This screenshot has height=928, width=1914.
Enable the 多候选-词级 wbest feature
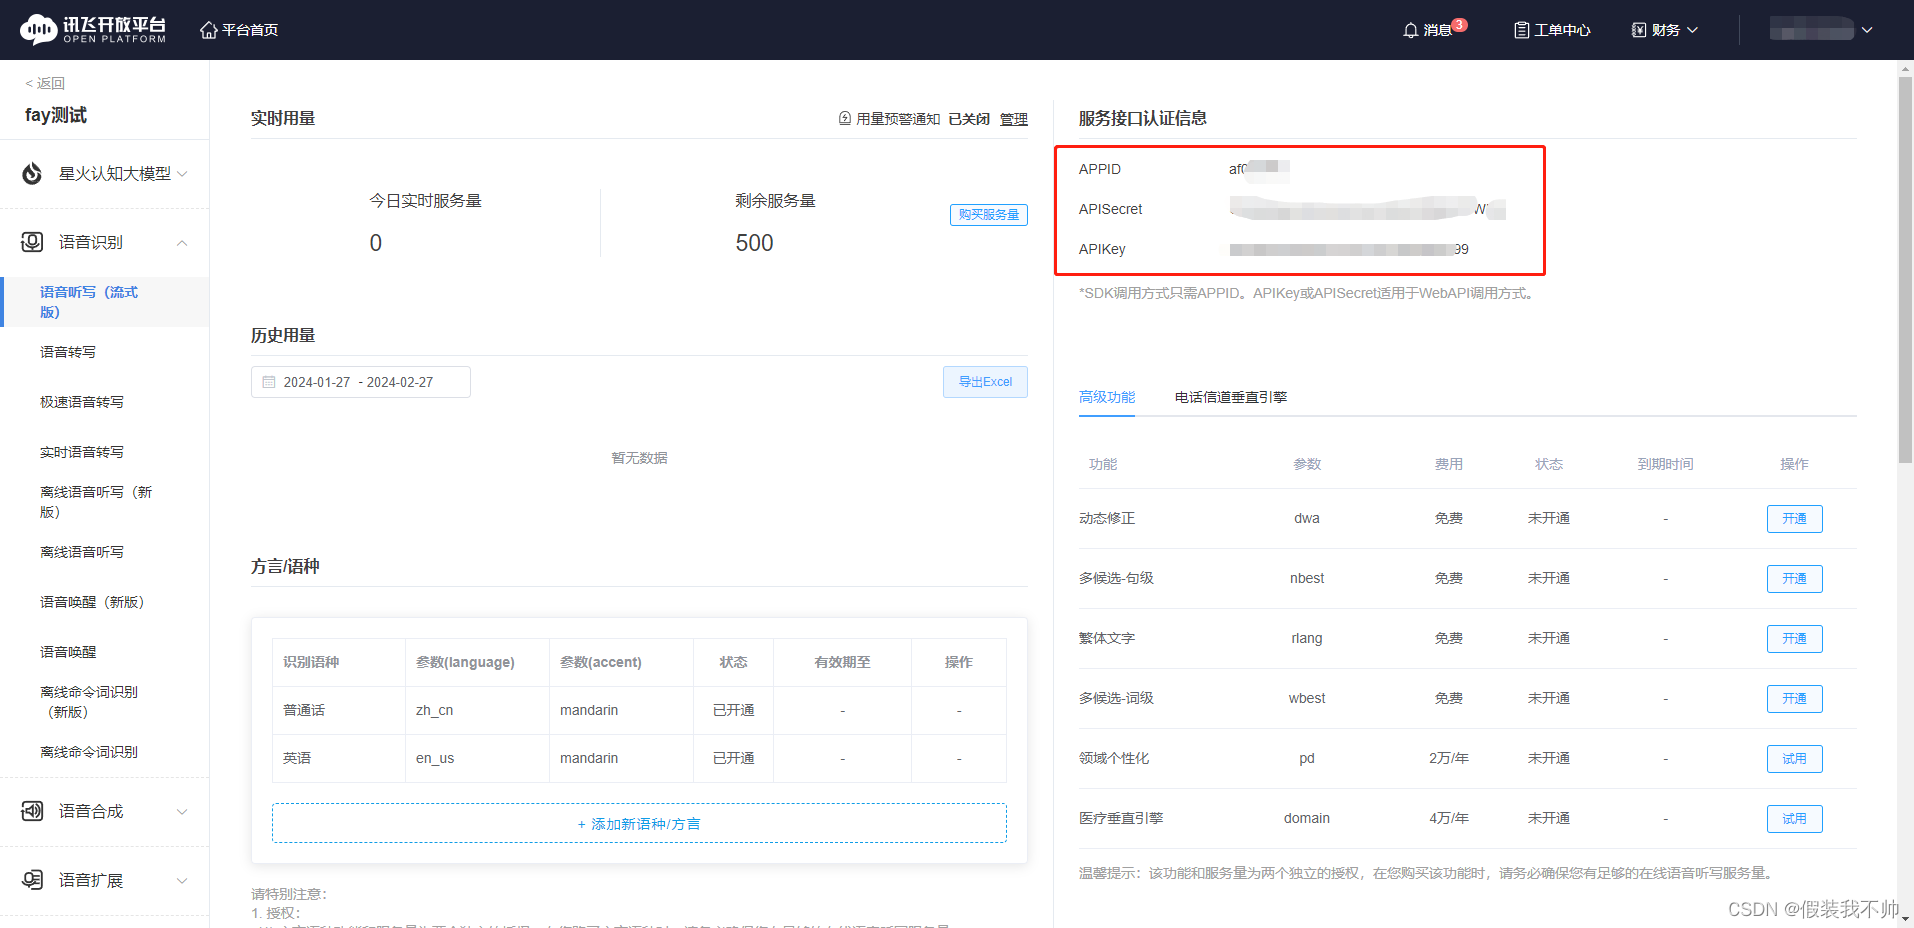[x=1795, y=699]
